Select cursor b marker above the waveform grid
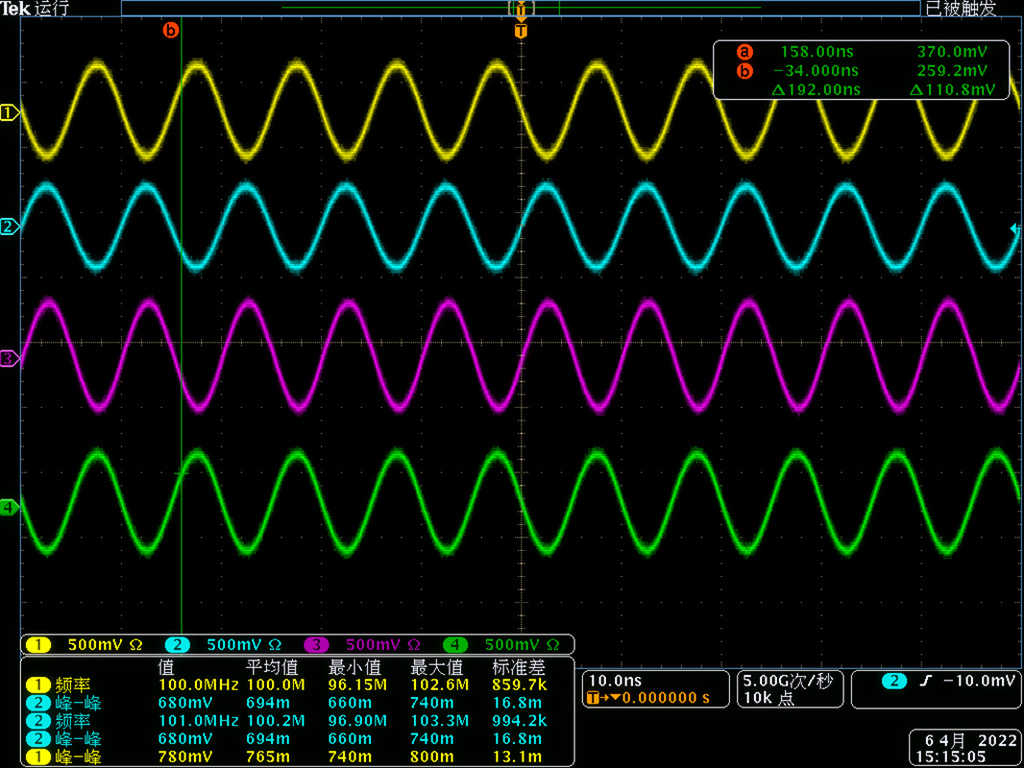The height and width of the screenshot is (768, 1024). [170, 31]
